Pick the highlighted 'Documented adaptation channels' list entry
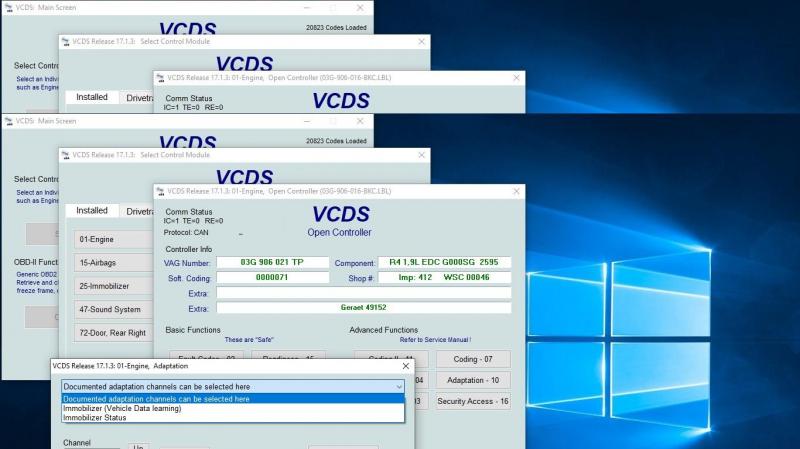 tap(233, 399)
